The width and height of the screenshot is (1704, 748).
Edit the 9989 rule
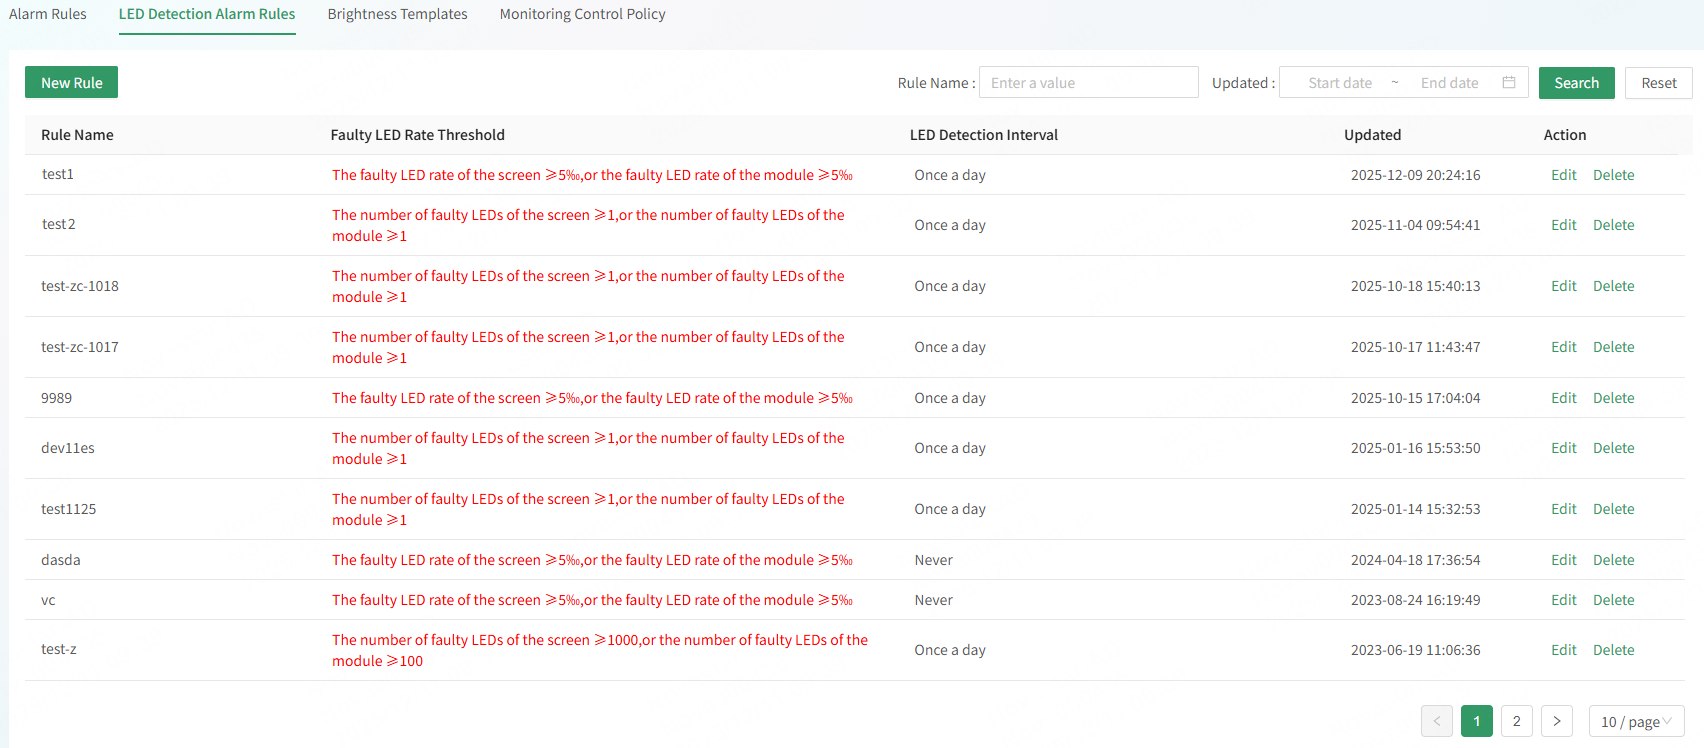click(1563, 398)
